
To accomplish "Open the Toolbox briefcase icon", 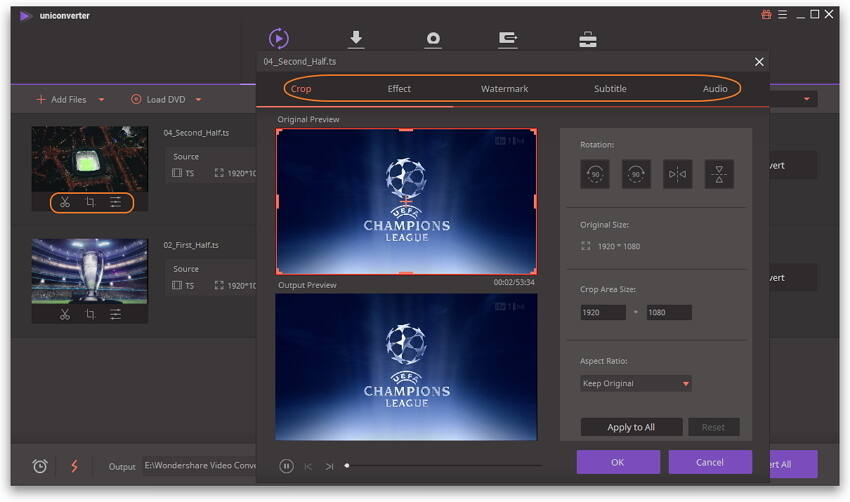I will coord(588,40).
